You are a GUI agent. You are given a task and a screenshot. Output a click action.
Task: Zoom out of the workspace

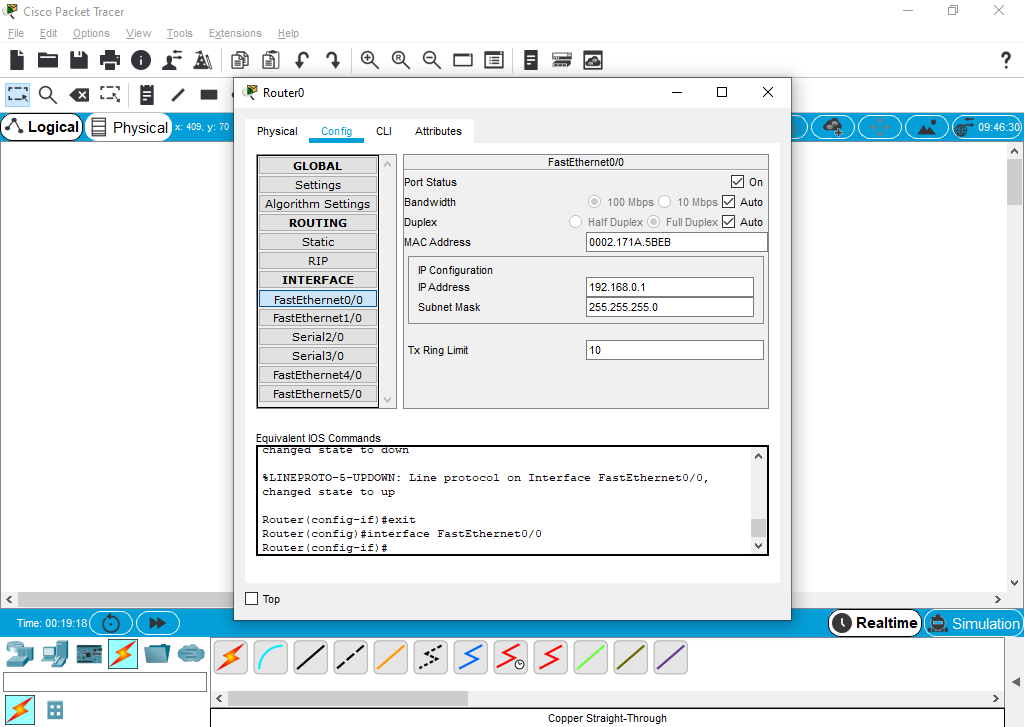click(x=432, y=60)
